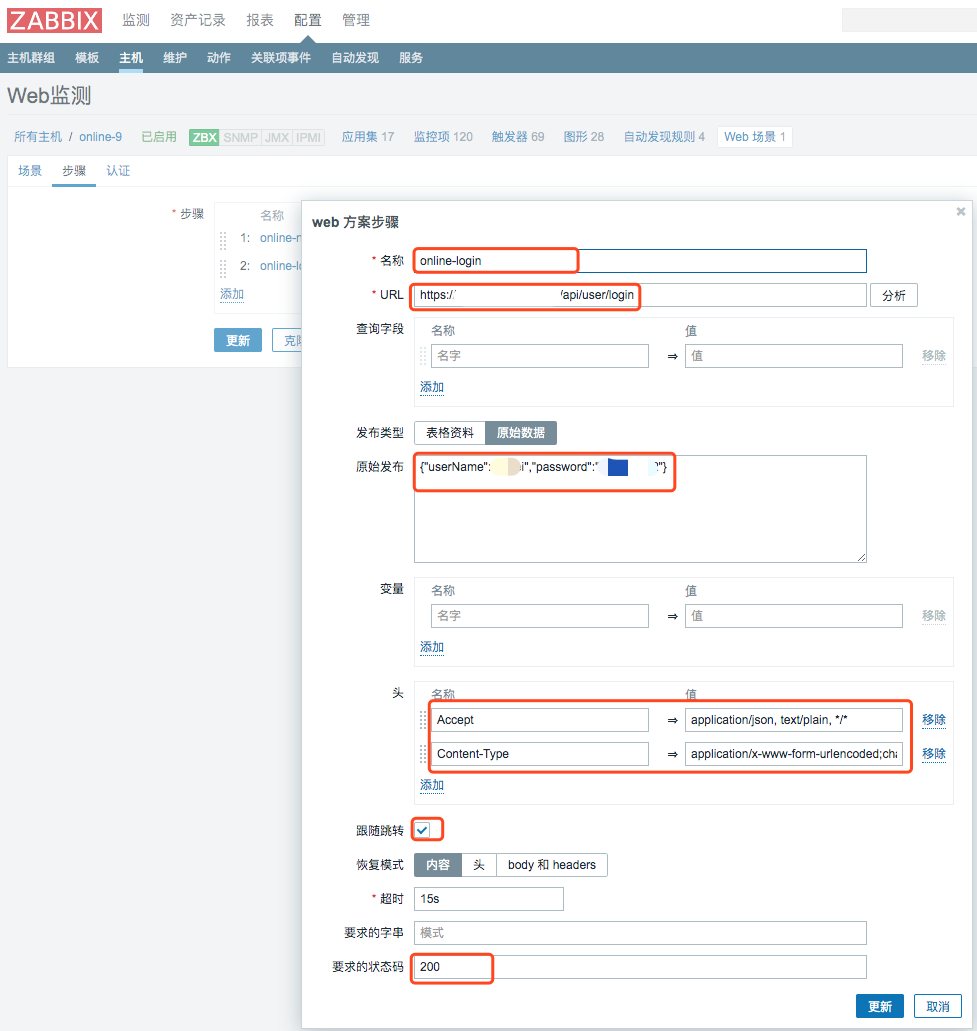Open the 管理 top menu
Screen dimensions: 977x1031
356,20
